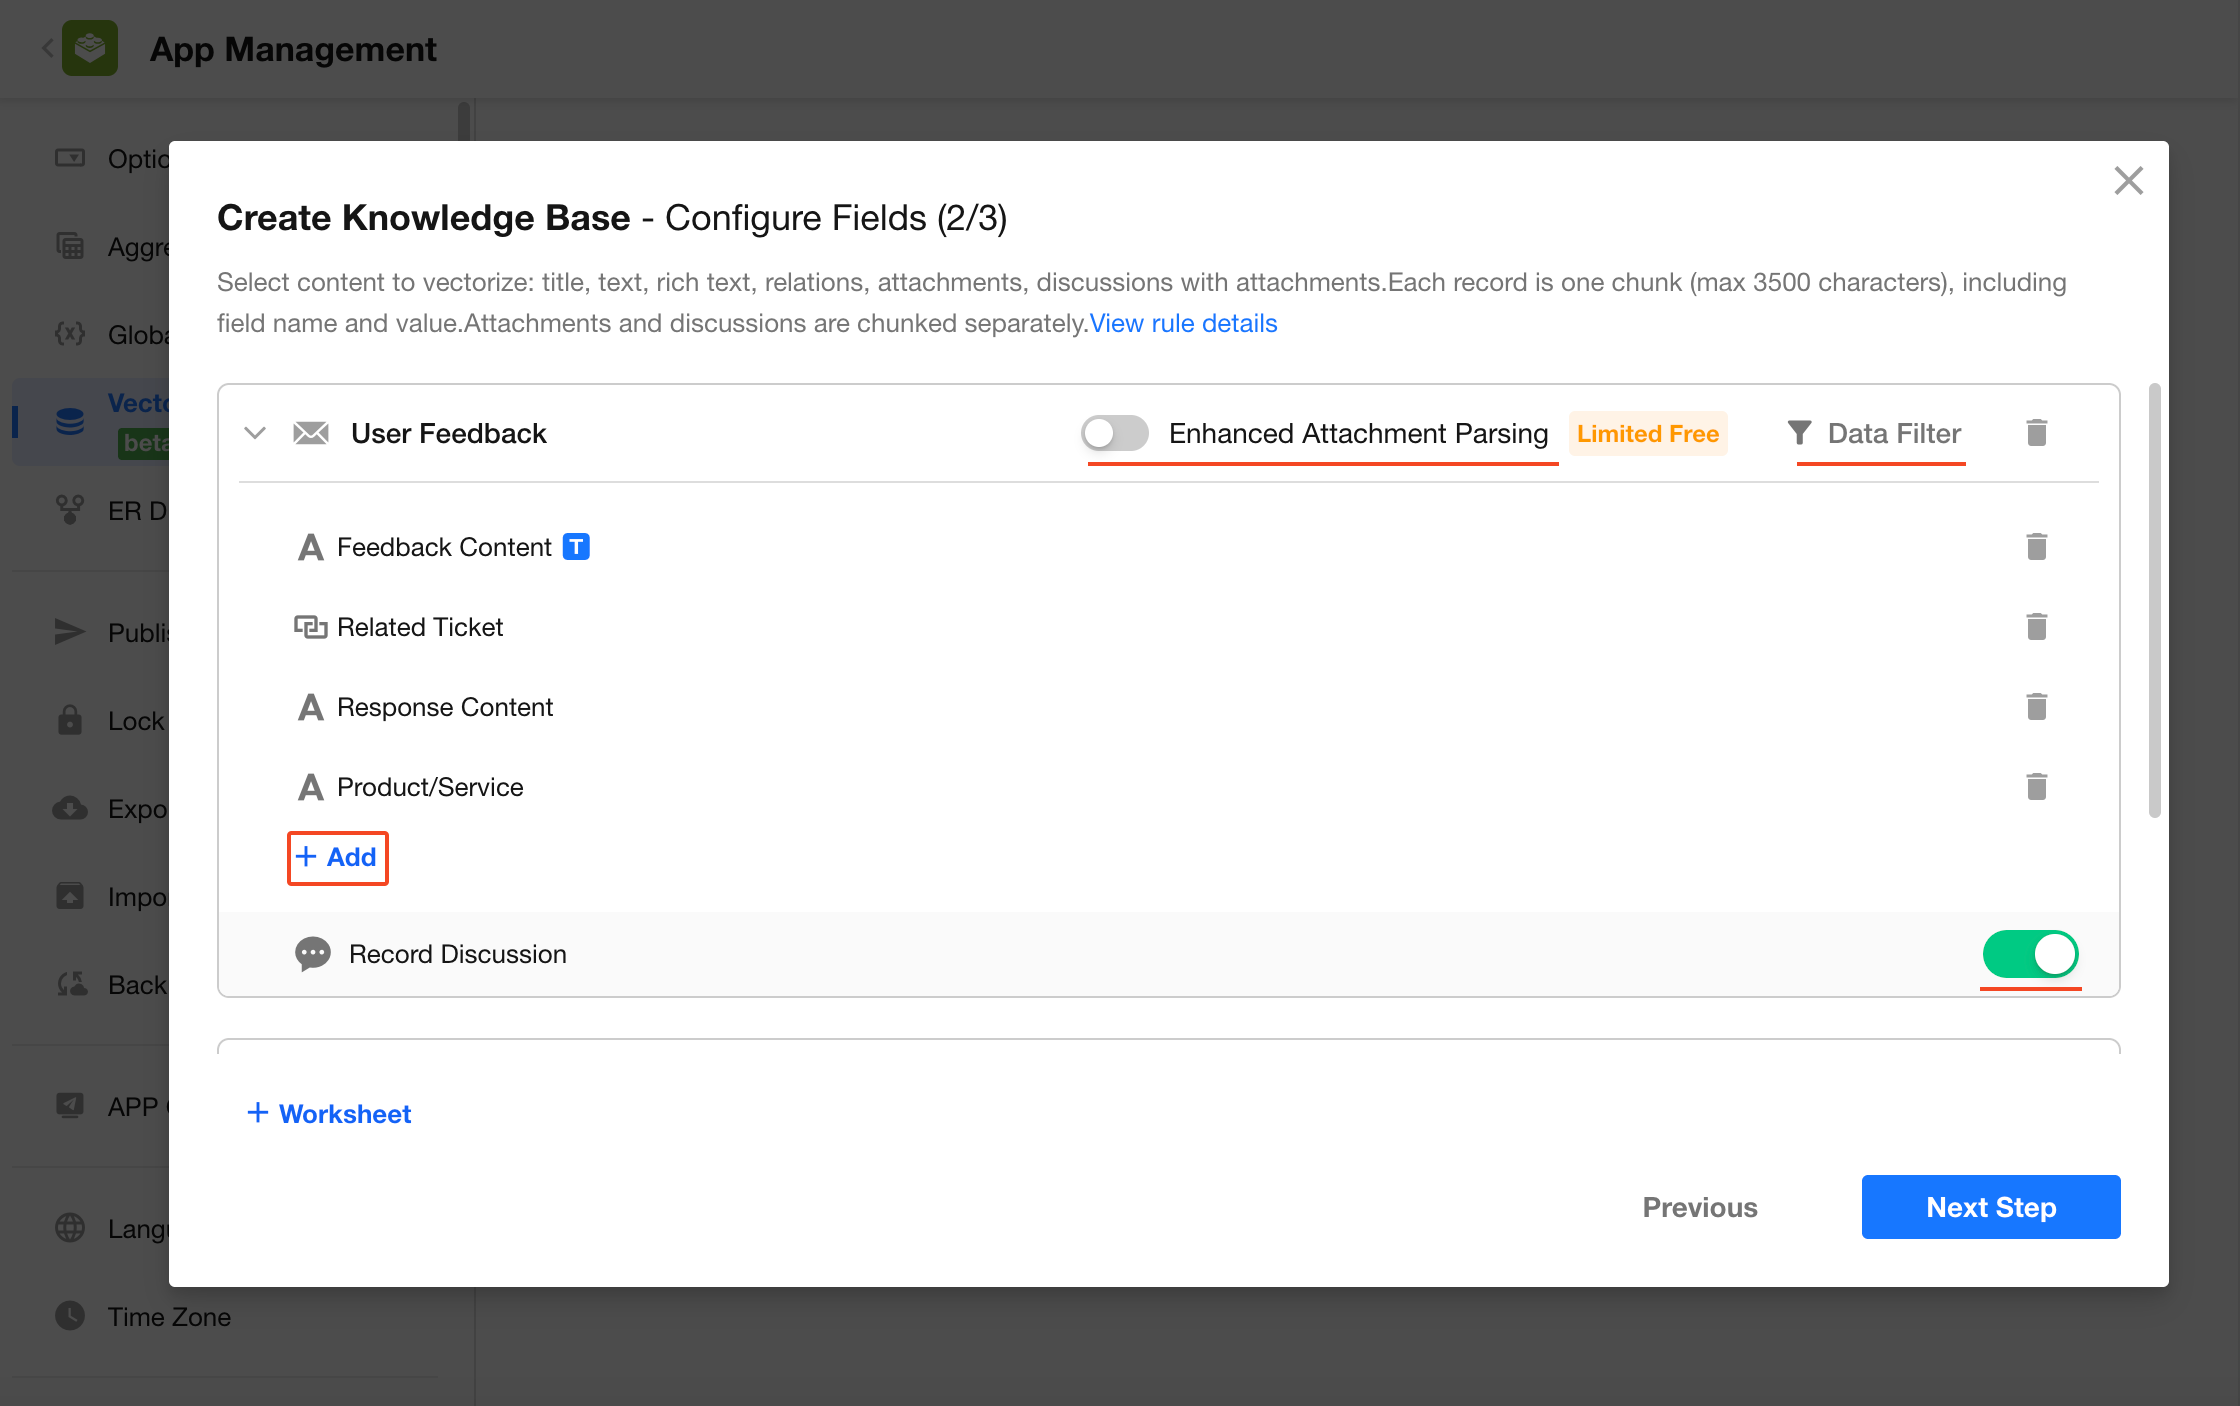Image resolution: width=2240 pixels, height=1406 pixels.
Task: Click the dialog's vertical scrollbar
Action: point(2154,600)
